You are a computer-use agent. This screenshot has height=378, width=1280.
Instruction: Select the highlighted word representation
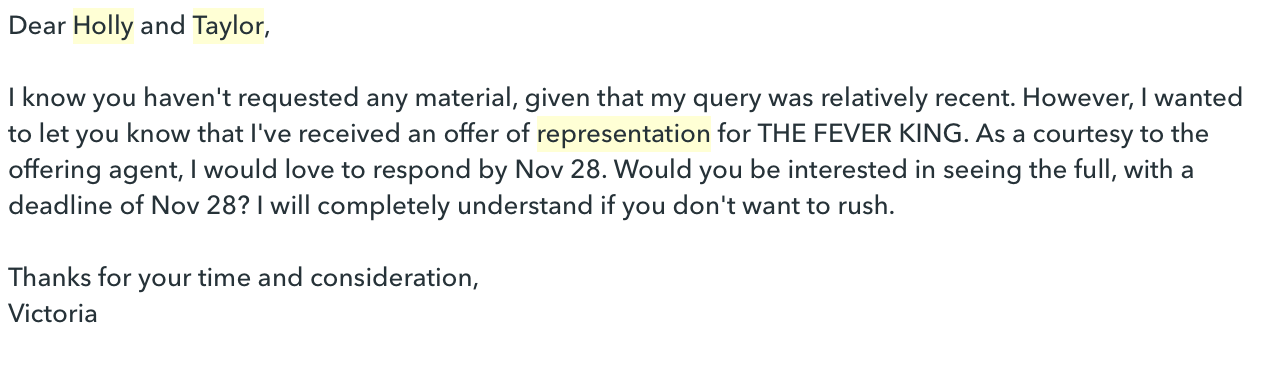coord(624,134)
